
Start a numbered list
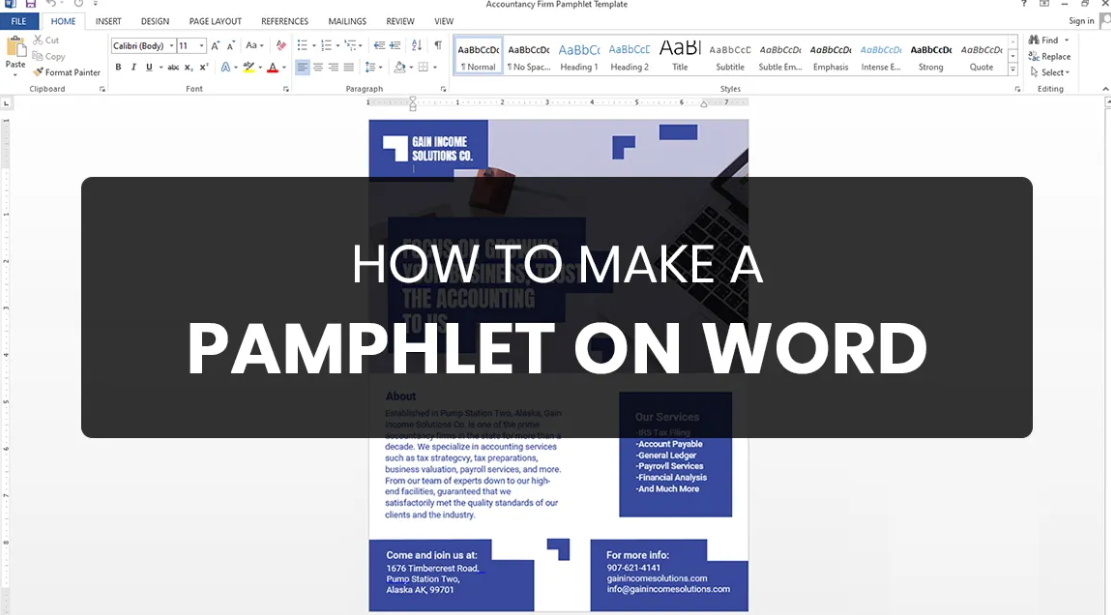click(x=326, y=46)
